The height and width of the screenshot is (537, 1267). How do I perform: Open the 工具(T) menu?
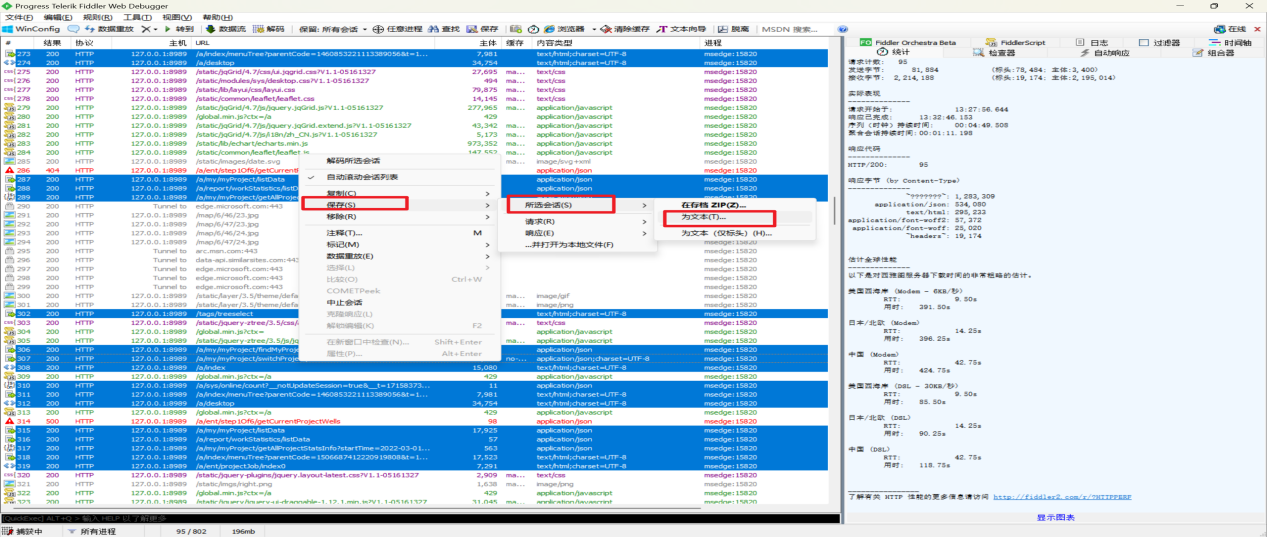click(138, 17)
